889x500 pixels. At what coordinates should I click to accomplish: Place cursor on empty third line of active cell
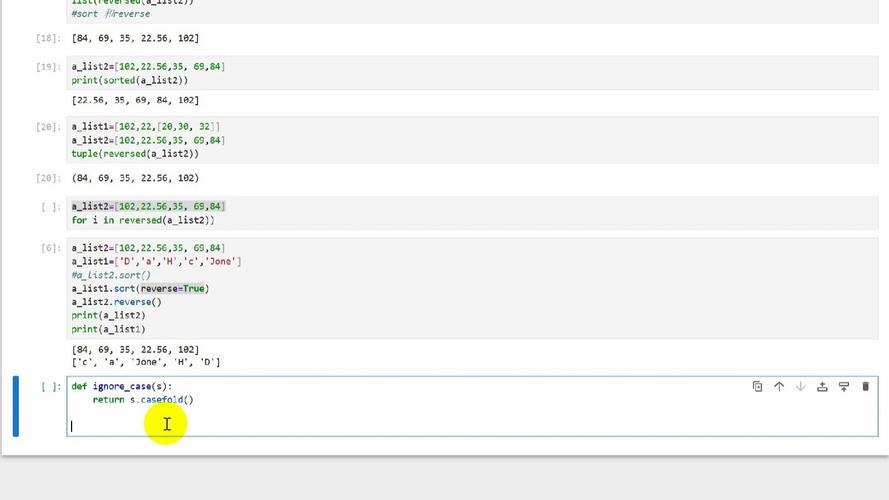pos(300,425)
